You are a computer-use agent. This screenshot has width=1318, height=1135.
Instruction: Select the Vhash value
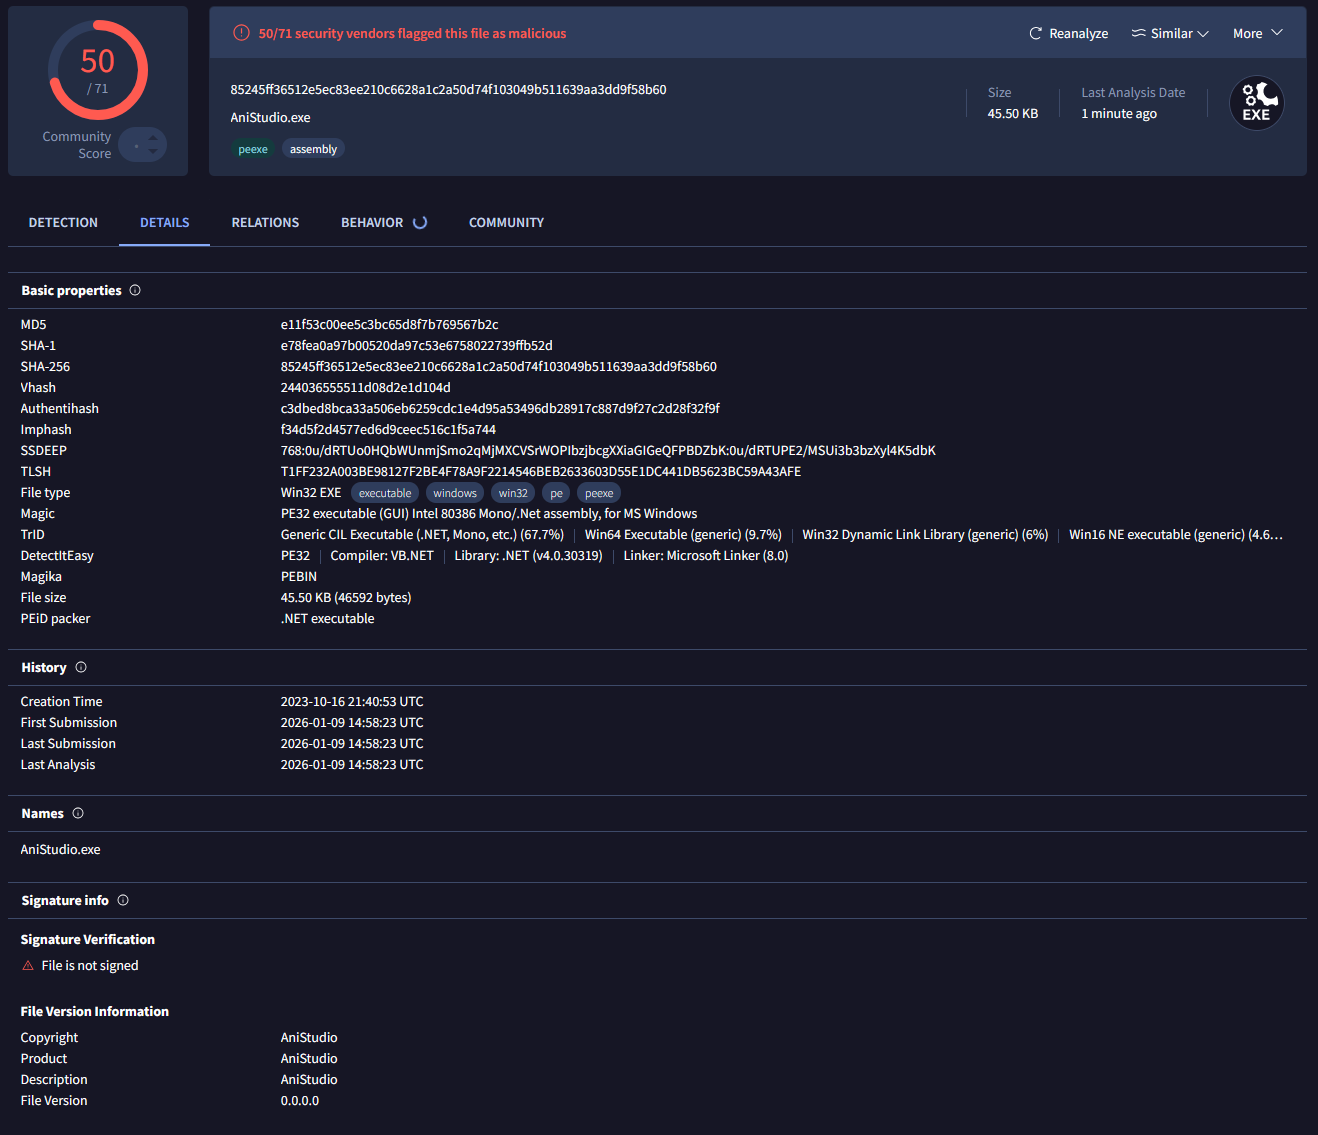point(365,388)
